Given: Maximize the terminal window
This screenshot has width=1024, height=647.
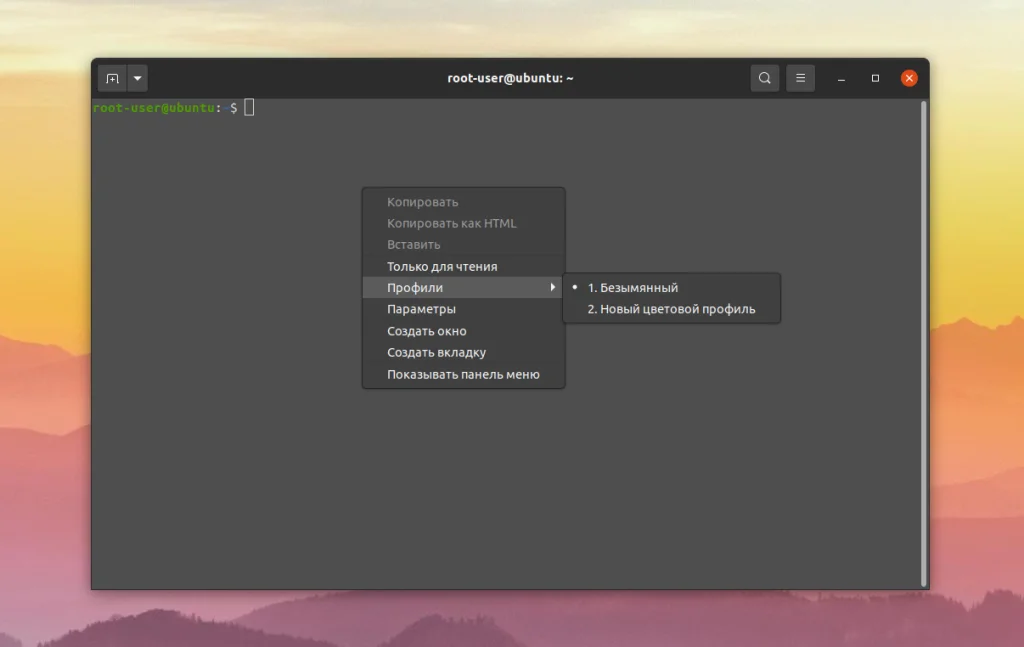Looking at the screenshot, I should (x=874, y=77).
